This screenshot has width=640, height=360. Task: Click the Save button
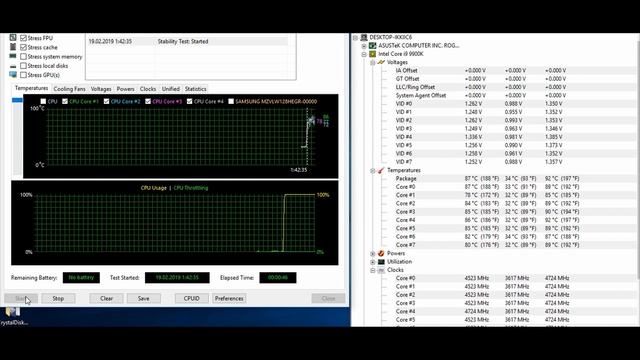[144, 298]
